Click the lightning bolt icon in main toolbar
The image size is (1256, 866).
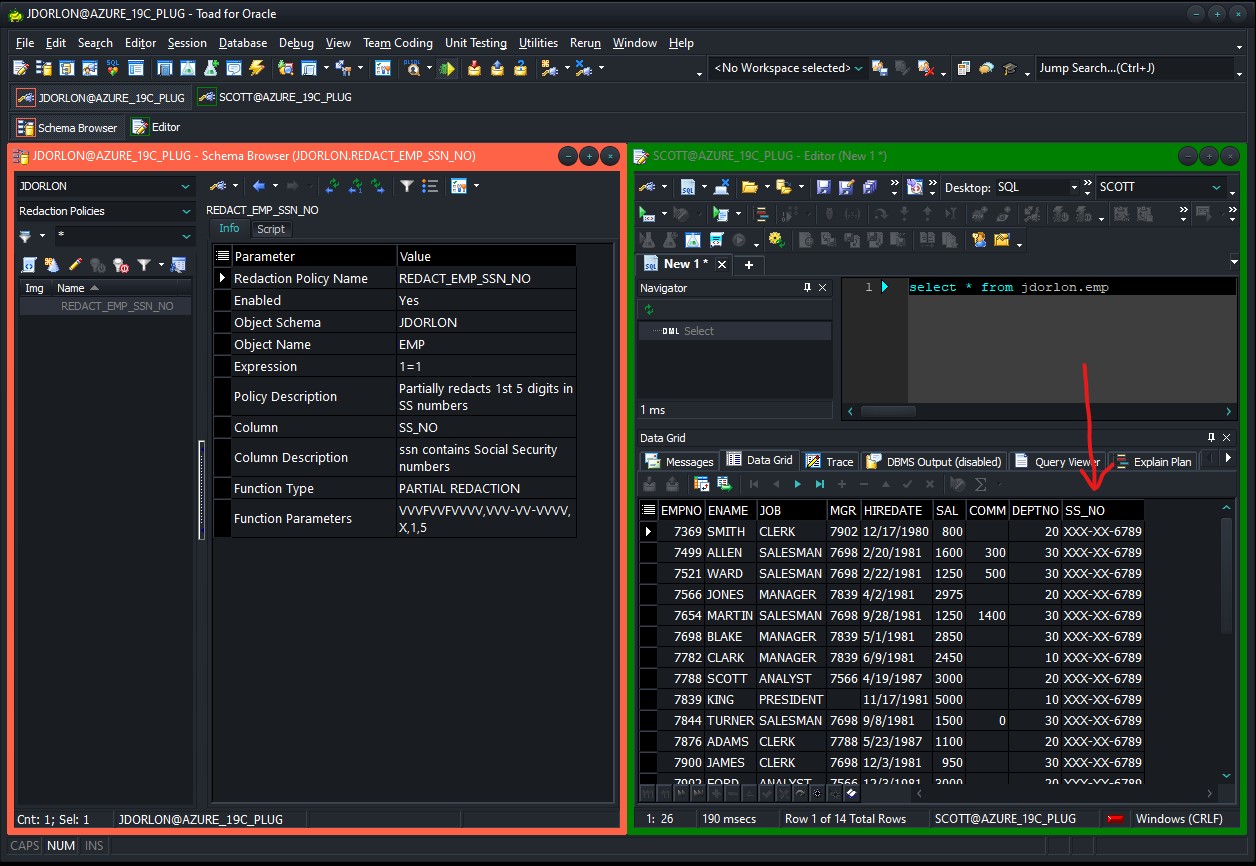coord(257,68)
